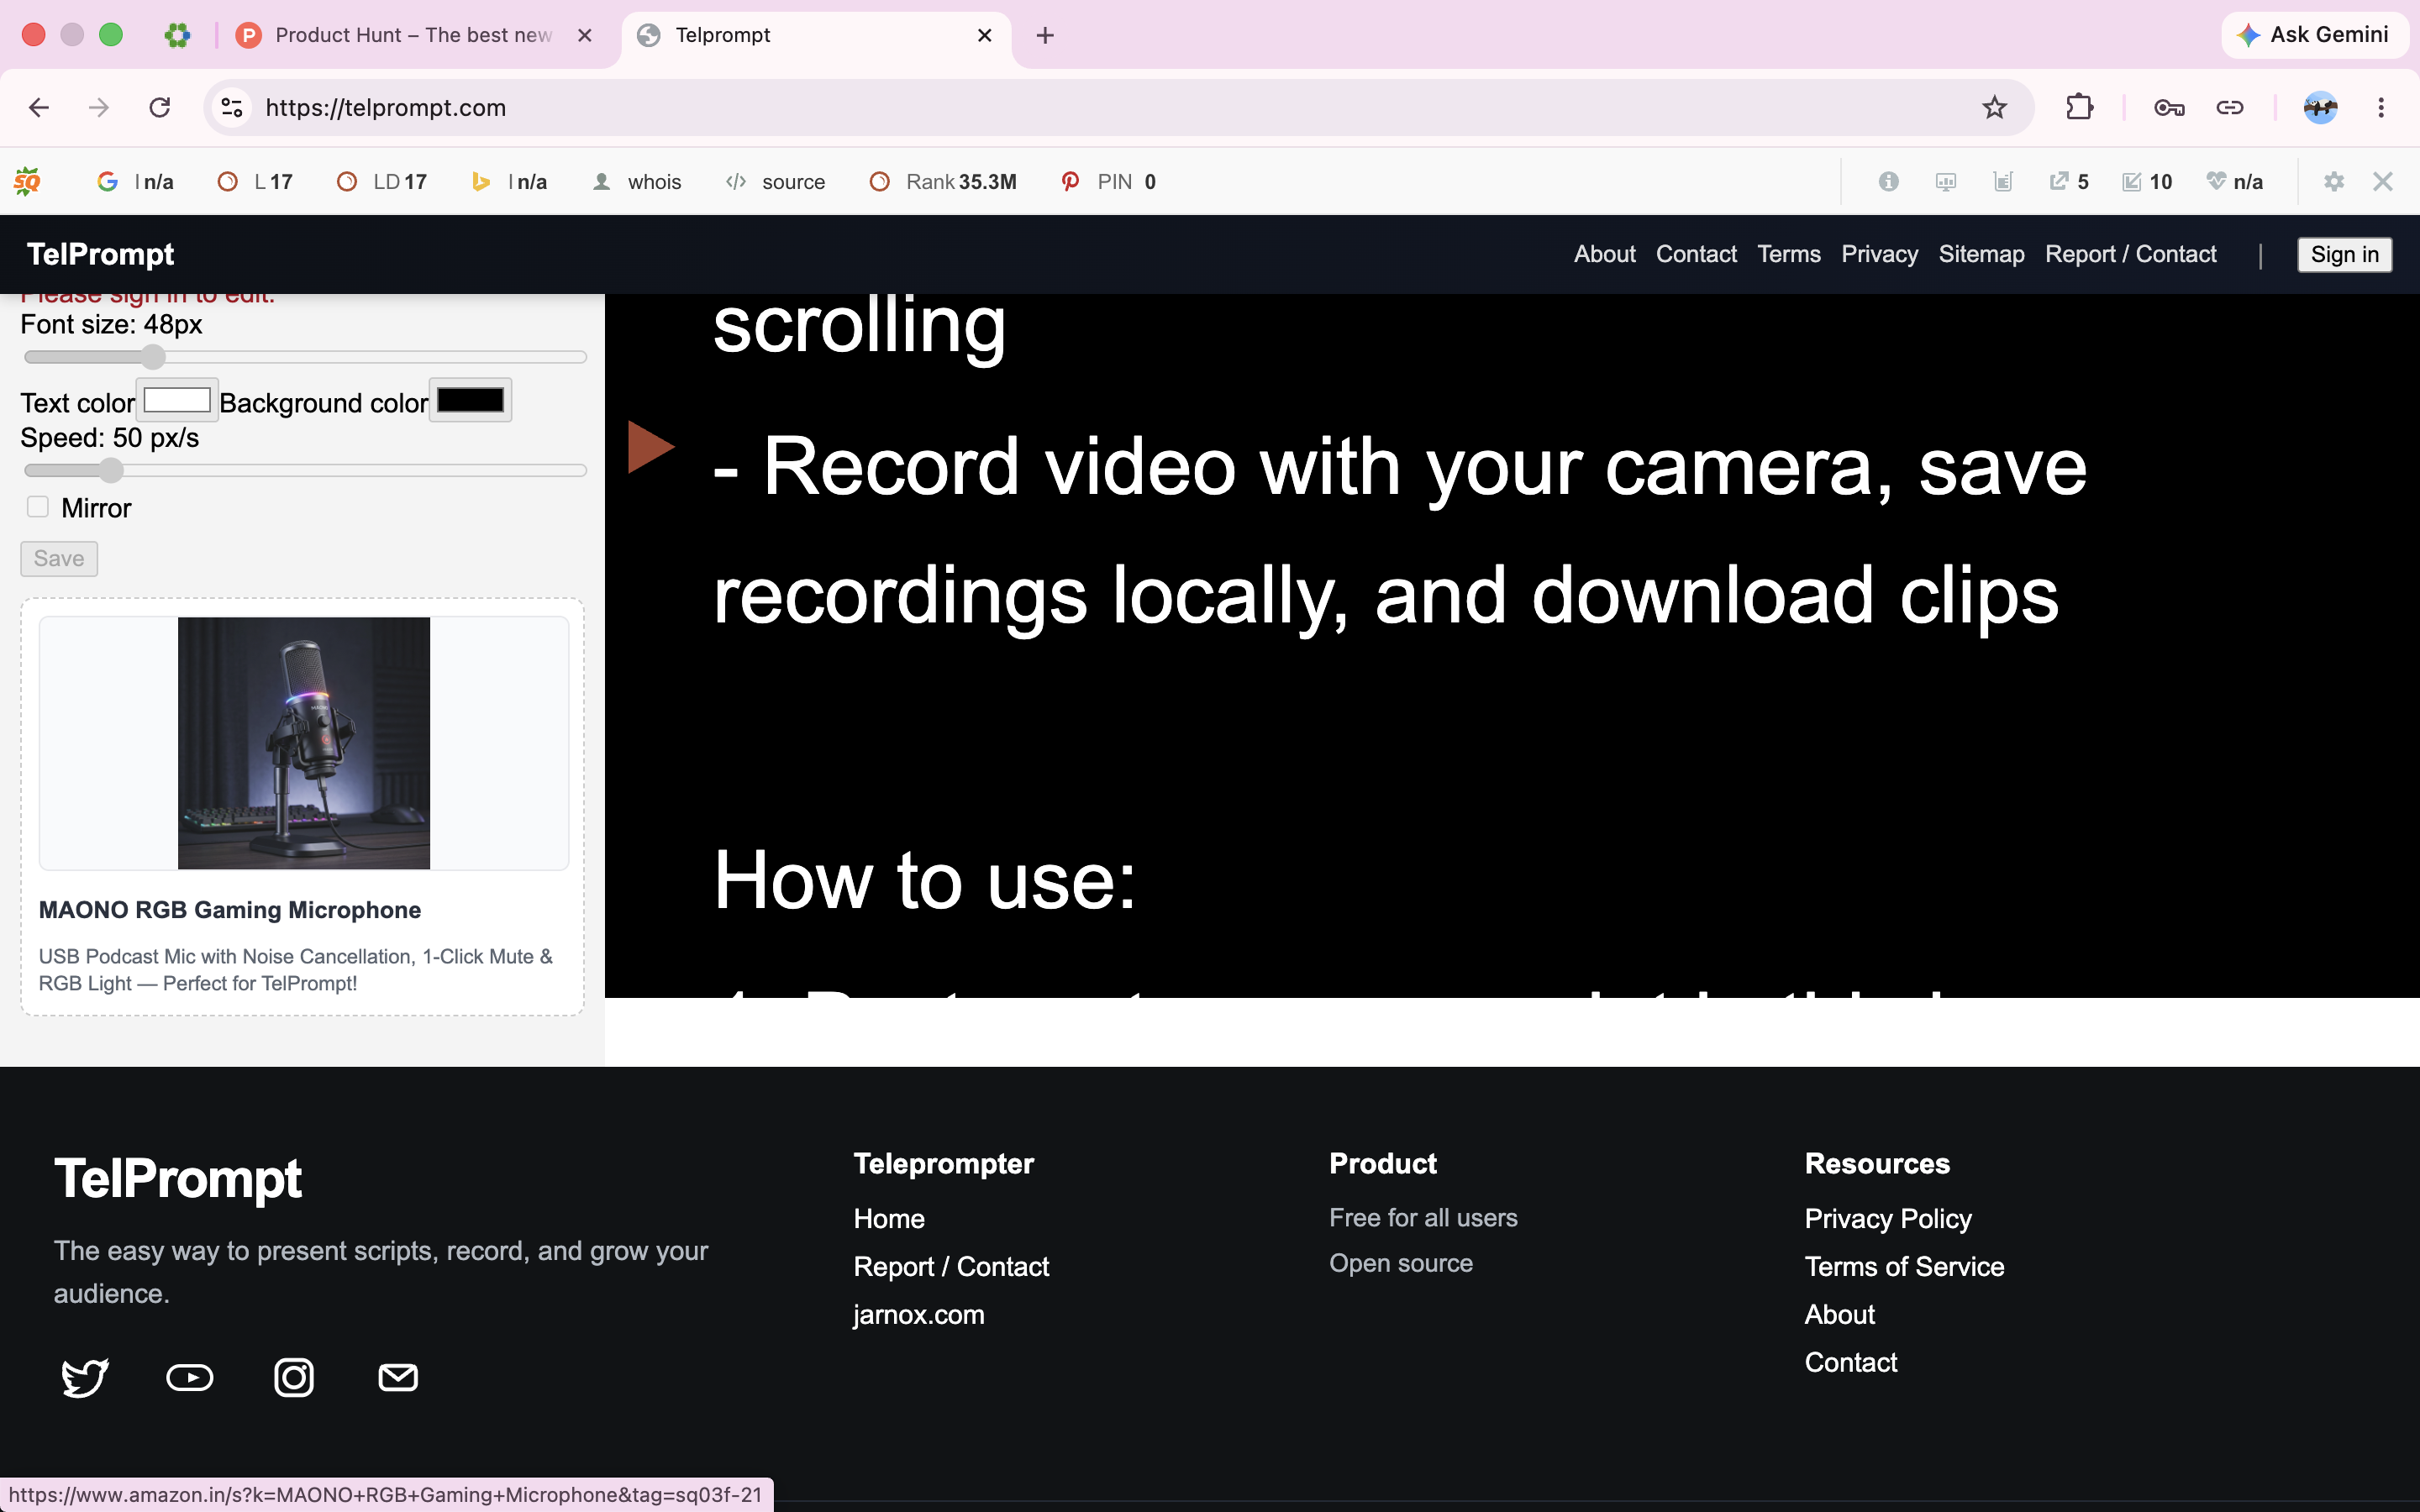Open the Text color swatch

(x=177, y=400)
